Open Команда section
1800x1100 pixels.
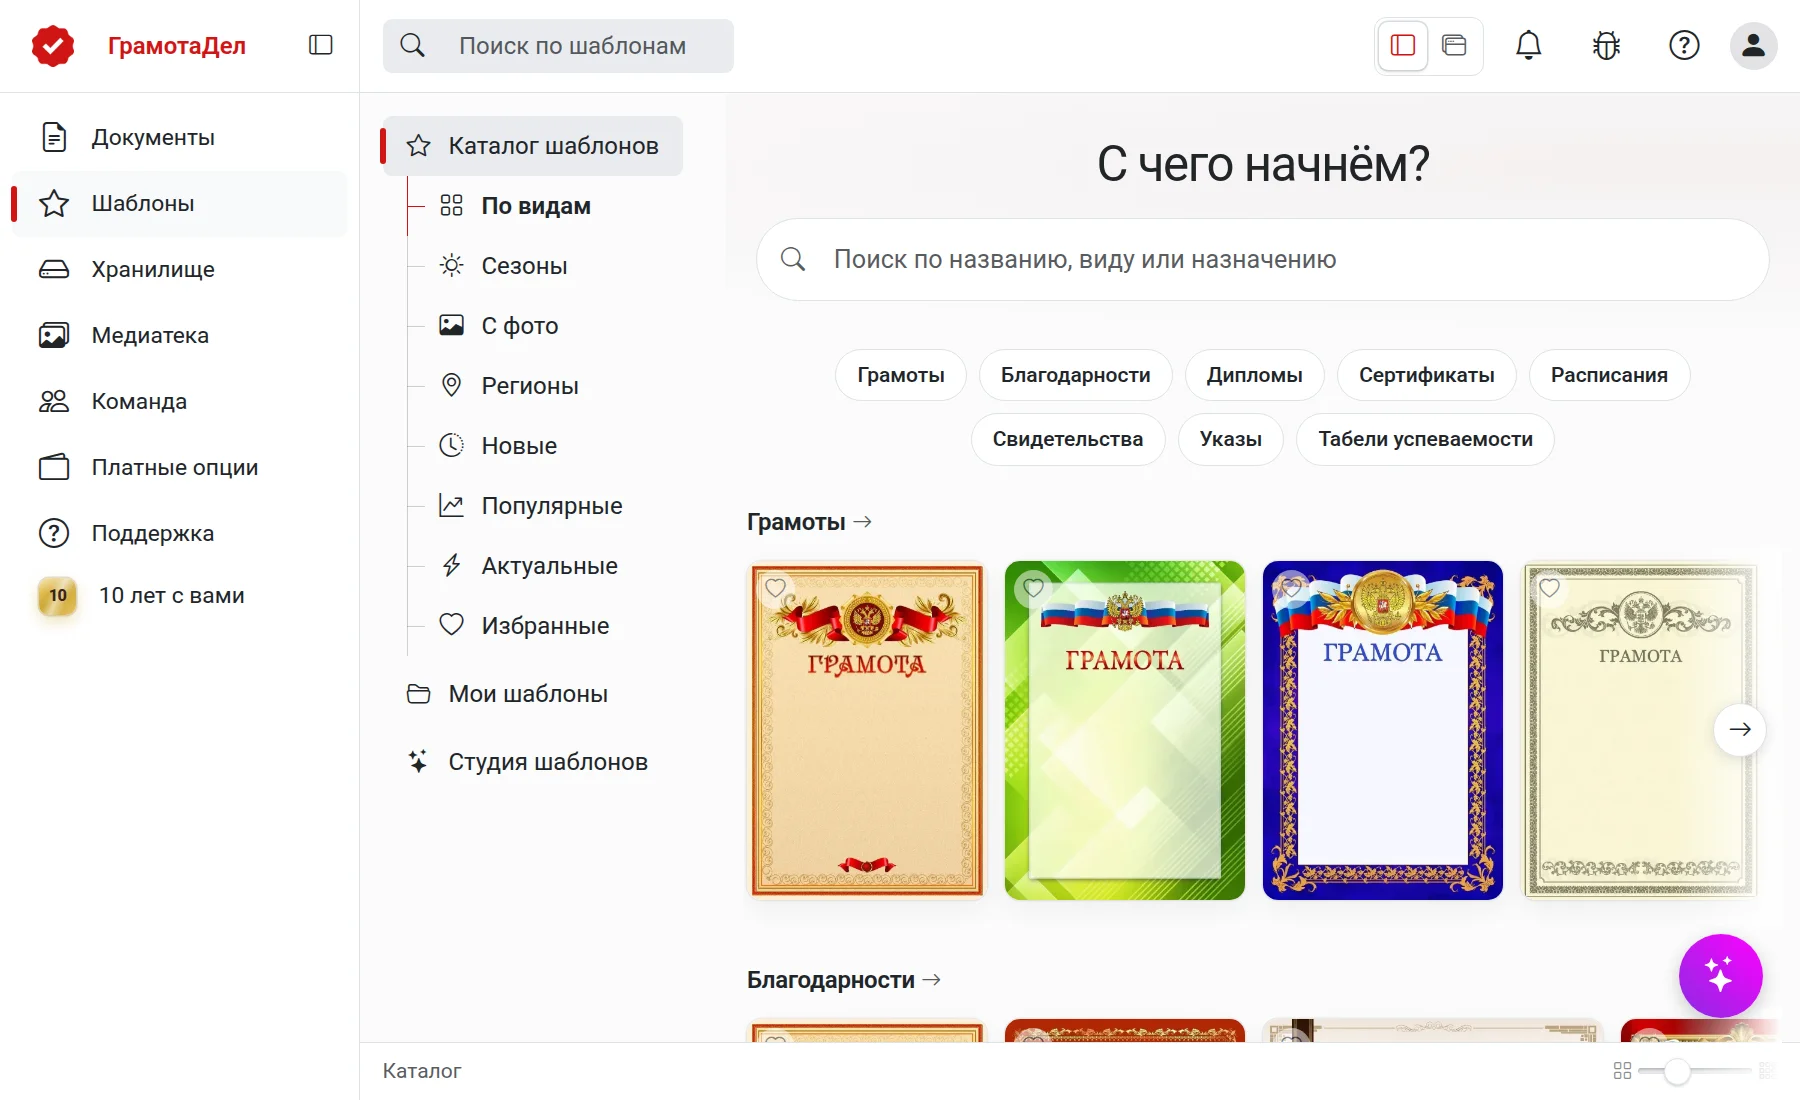[x=180, y=401]
